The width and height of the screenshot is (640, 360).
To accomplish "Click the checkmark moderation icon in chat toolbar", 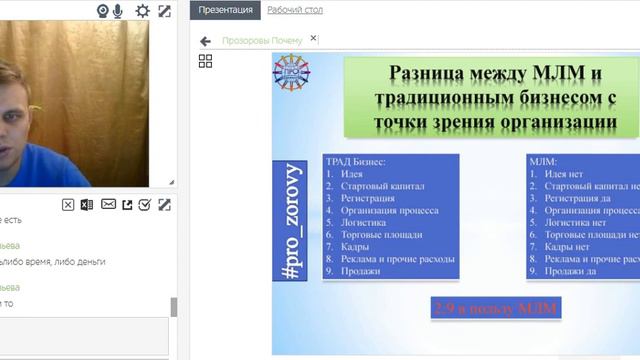I will point(144,204).
